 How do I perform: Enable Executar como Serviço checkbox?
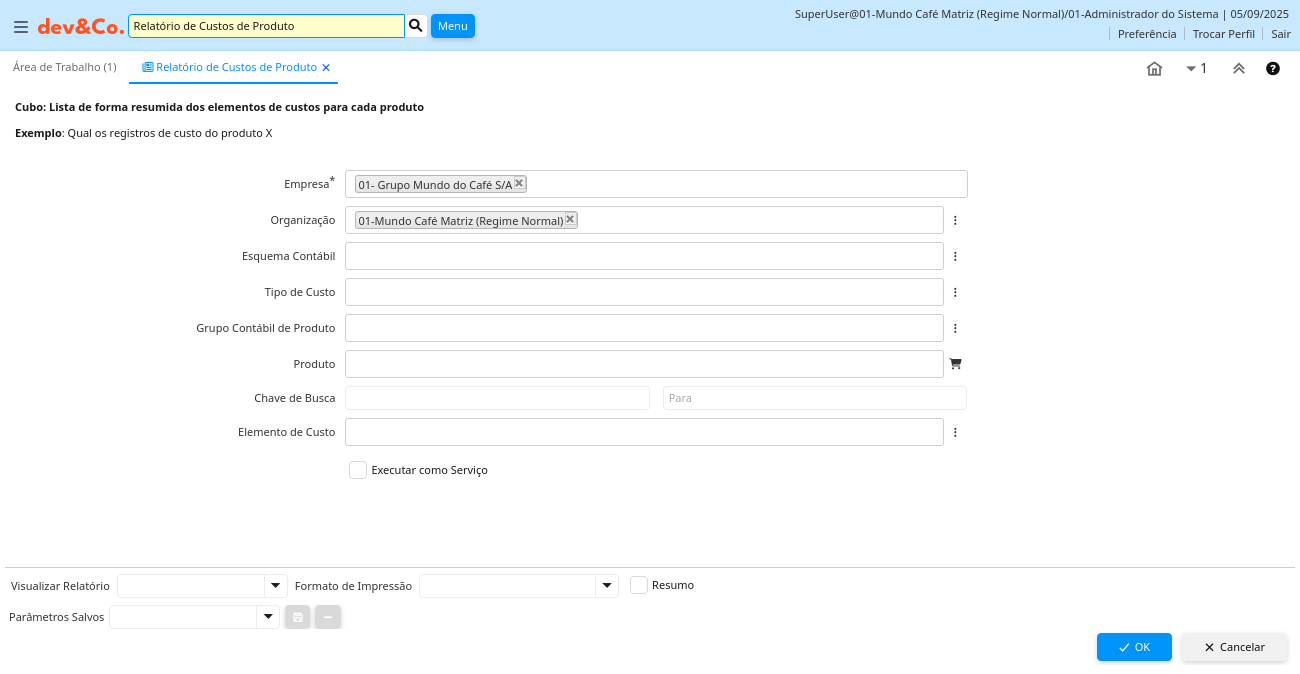tap(358, 470)
